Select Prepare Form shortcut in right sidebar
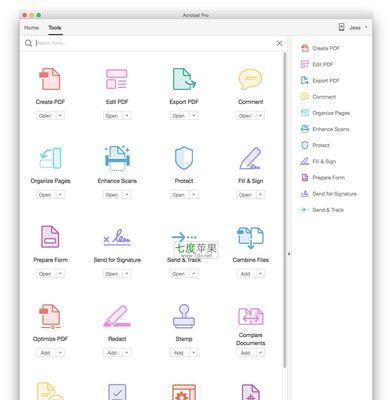The image size is (392, 400). tap(323, 178)
